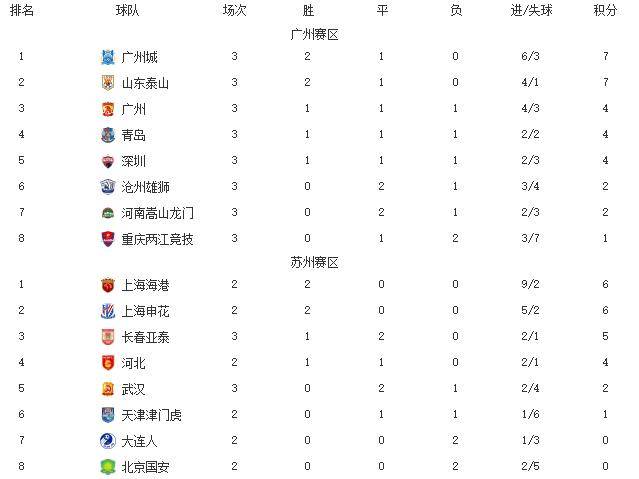Select the 进/失球 column header
This screenshot has height=479, width=639.
(531, 10)
